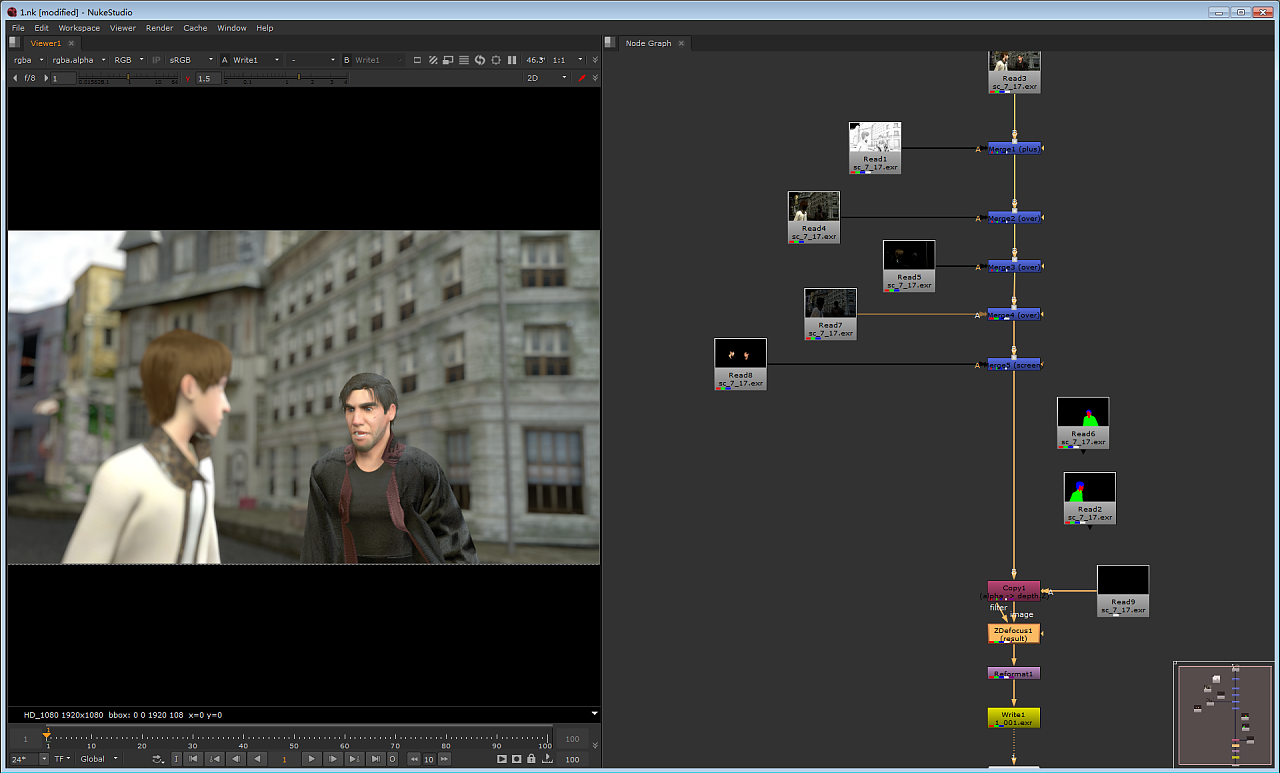Click the lock icon in playback bar
This screenshot has width=1280, height=773.
point(532,759)
